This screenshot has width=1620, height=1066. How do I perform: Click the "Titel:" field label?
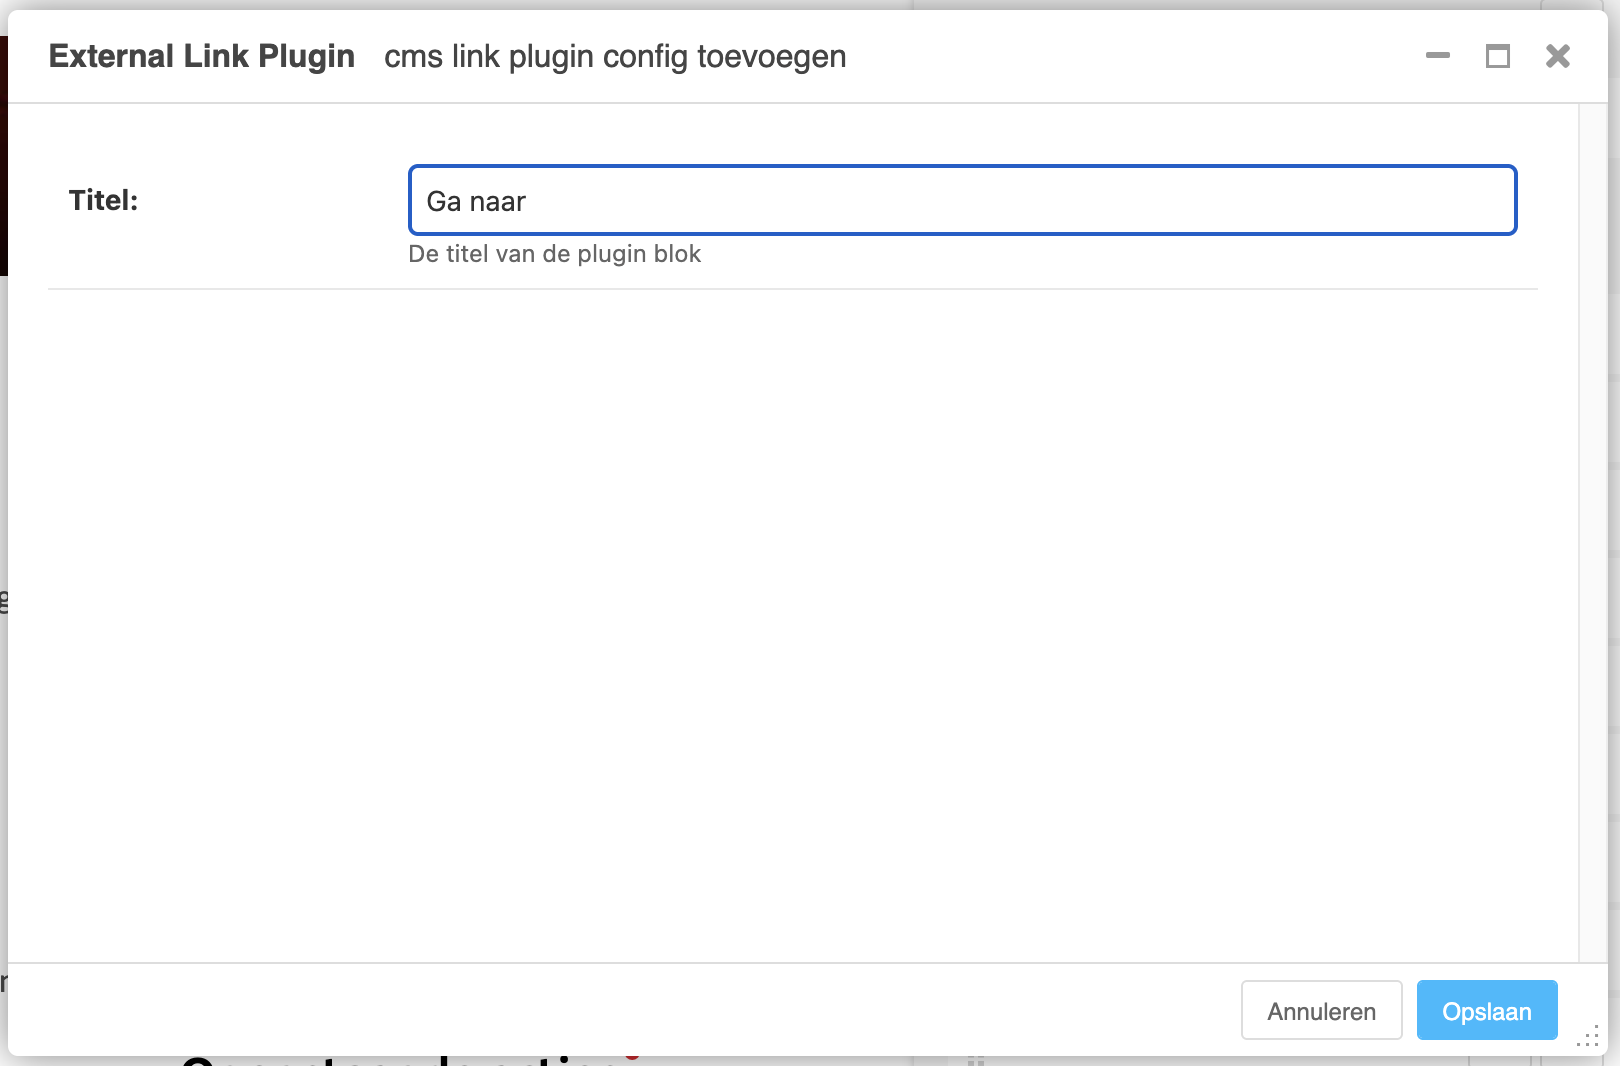(x=103, y=200)
